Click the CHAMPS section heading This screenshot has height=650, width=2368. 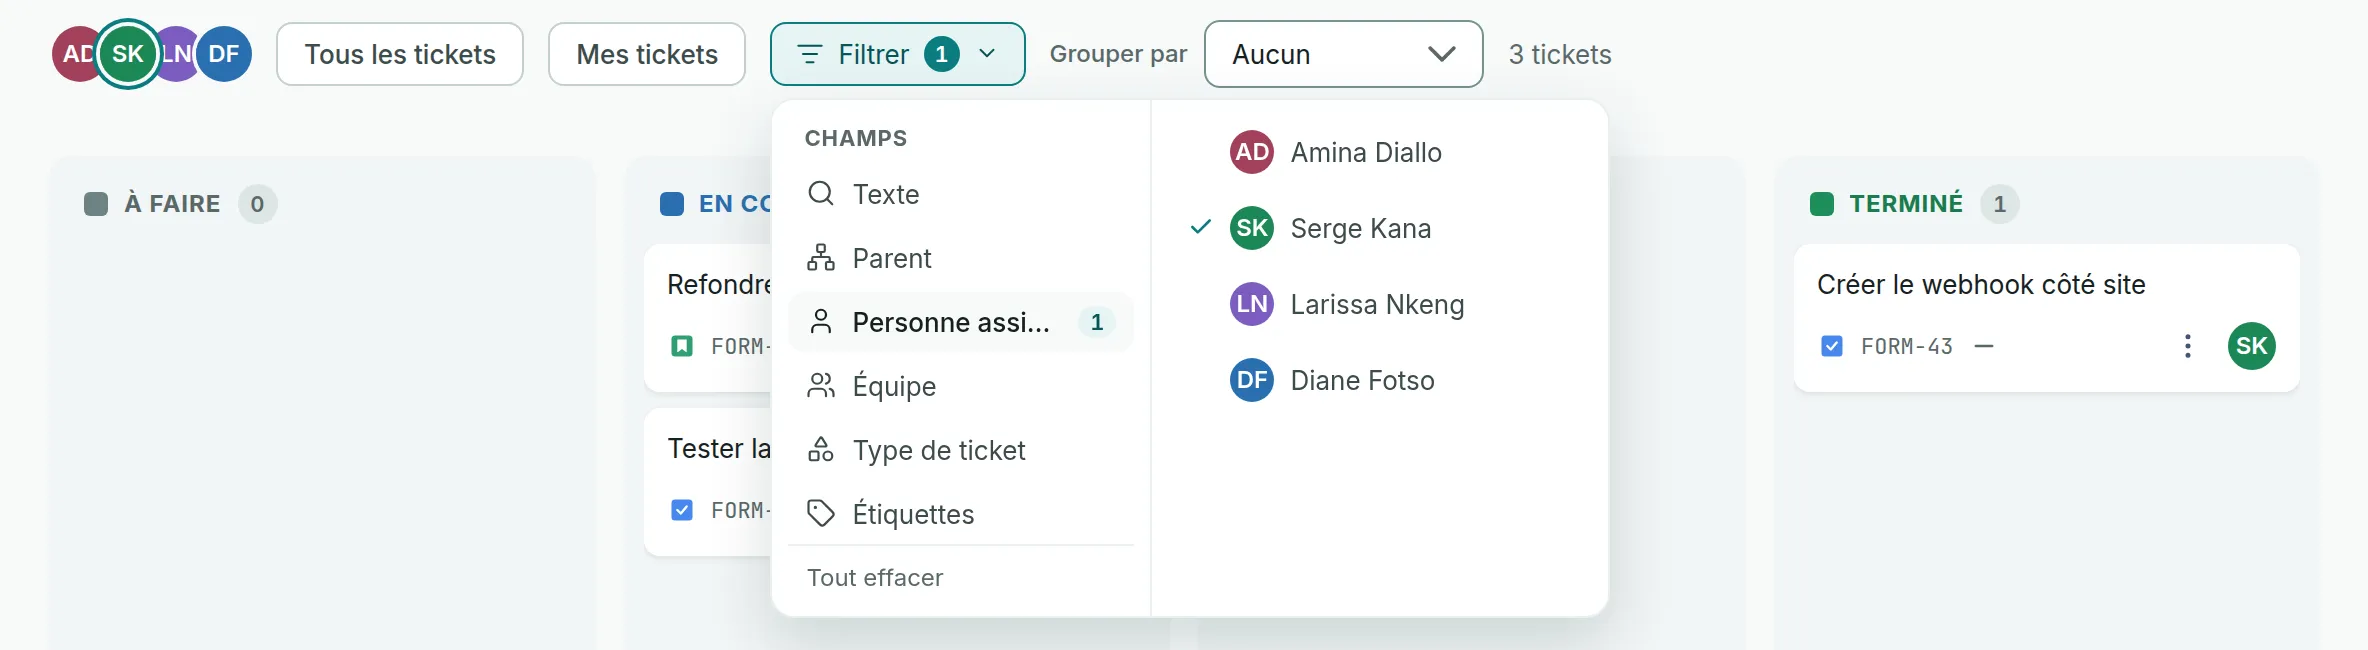pos(856,138)
